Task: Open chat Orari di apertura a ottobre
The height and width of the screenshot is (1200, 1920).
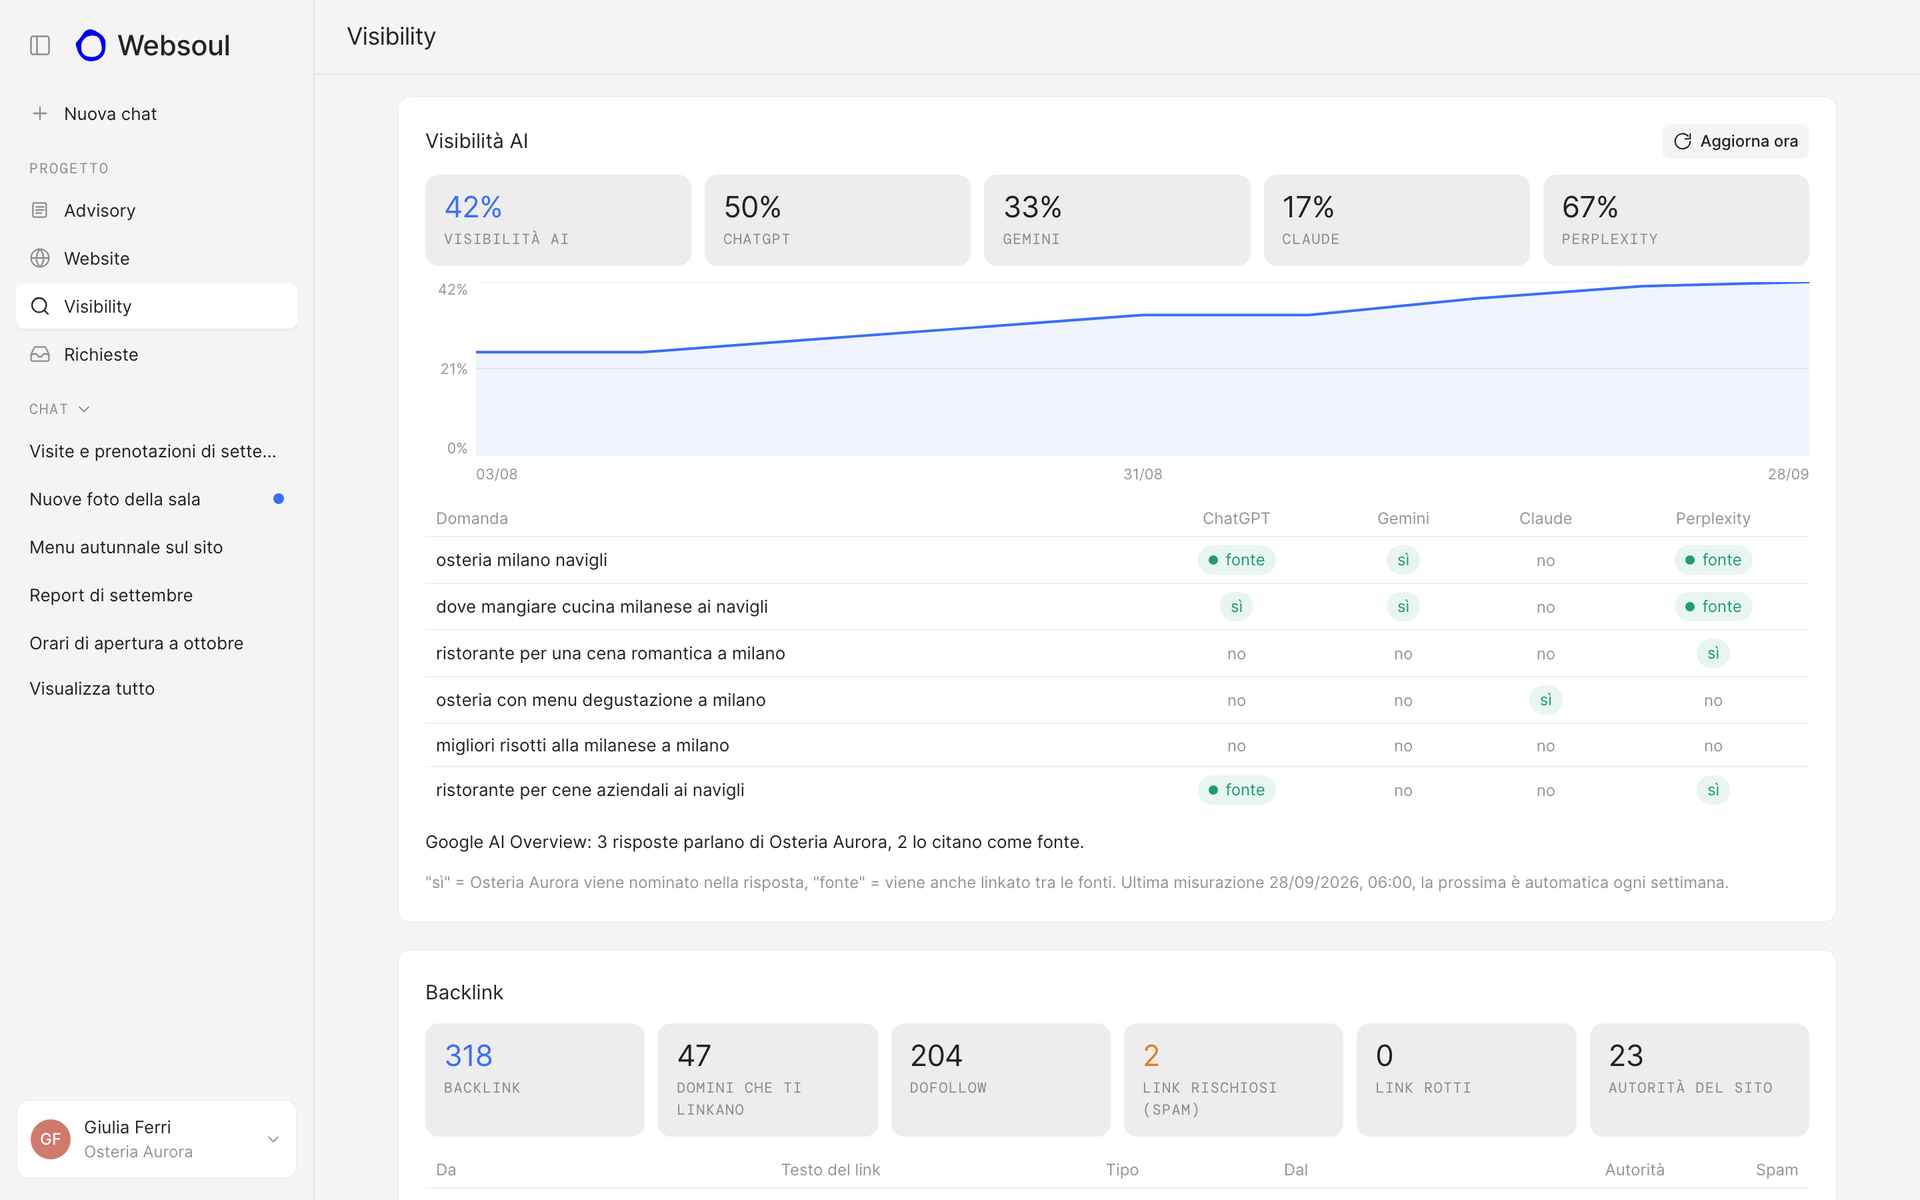Action: coord(157,643)
